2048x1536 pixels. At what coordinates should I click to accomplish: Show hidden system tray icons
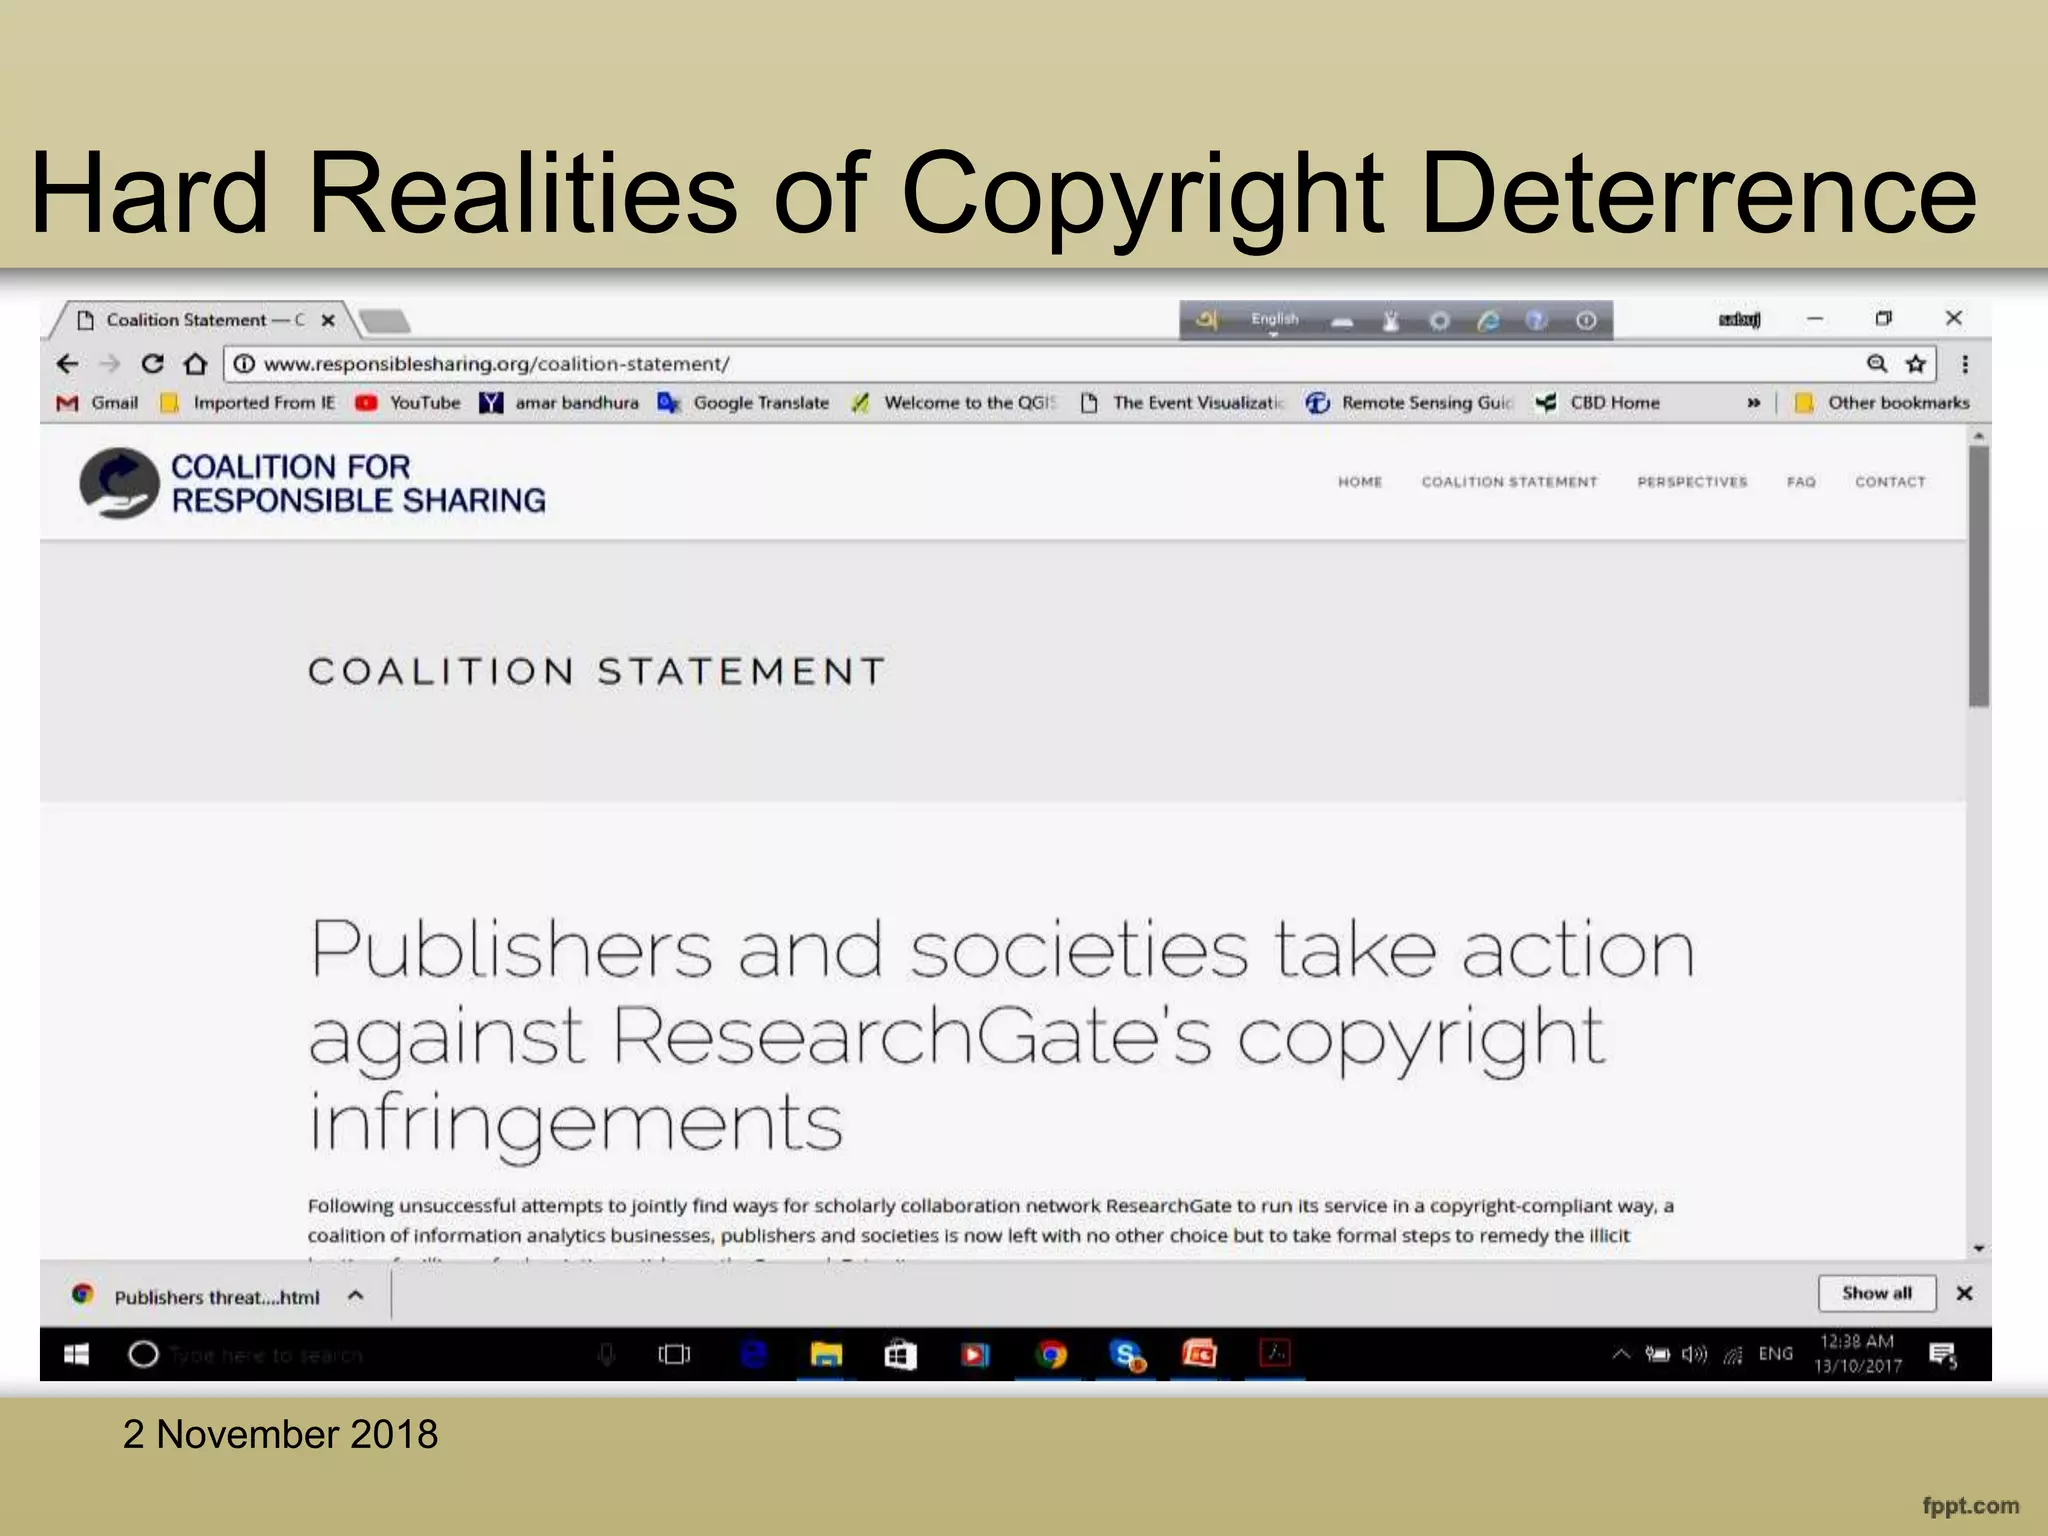[x=1621, y=1354]
